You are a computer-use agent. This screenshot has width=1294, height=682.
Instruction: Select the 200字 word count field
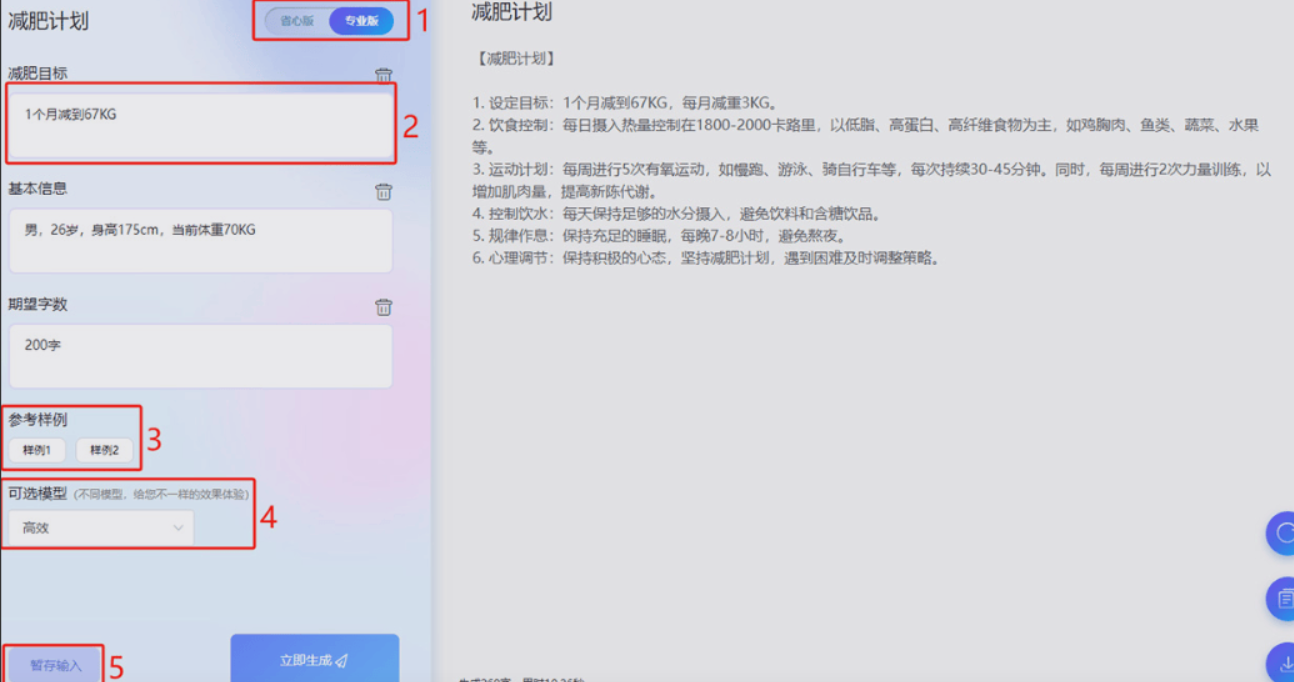200,355
